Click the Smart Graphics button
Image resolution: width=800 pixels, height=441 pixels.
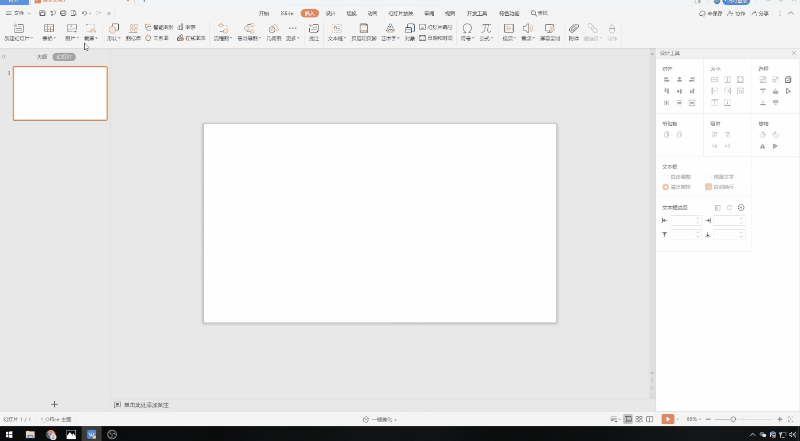point(159,27)
